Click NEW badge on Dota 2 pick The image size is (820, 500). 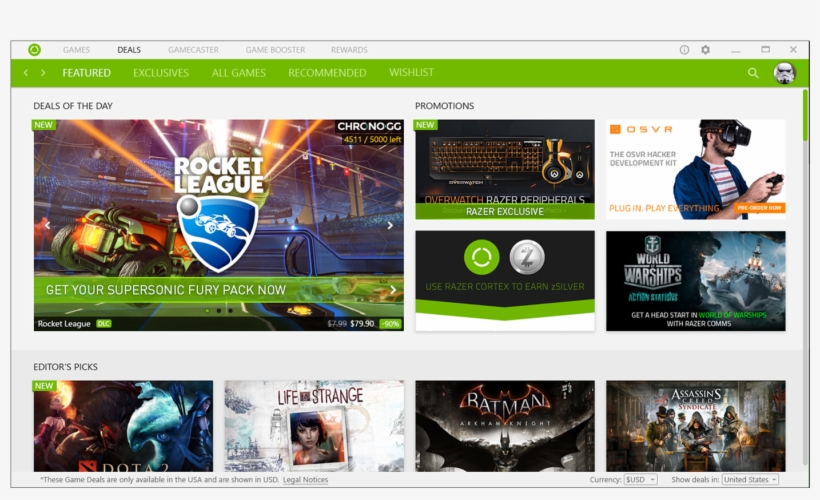pyautogui.click(x=44, y=385)
